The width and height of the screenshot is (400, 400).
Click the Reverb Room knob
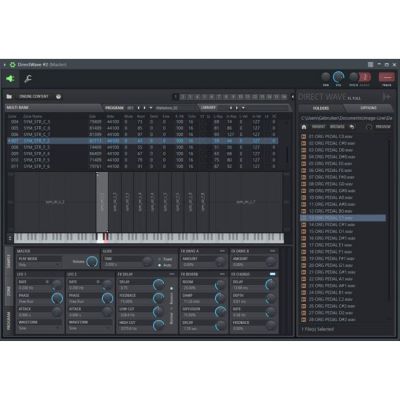(220, 285)
